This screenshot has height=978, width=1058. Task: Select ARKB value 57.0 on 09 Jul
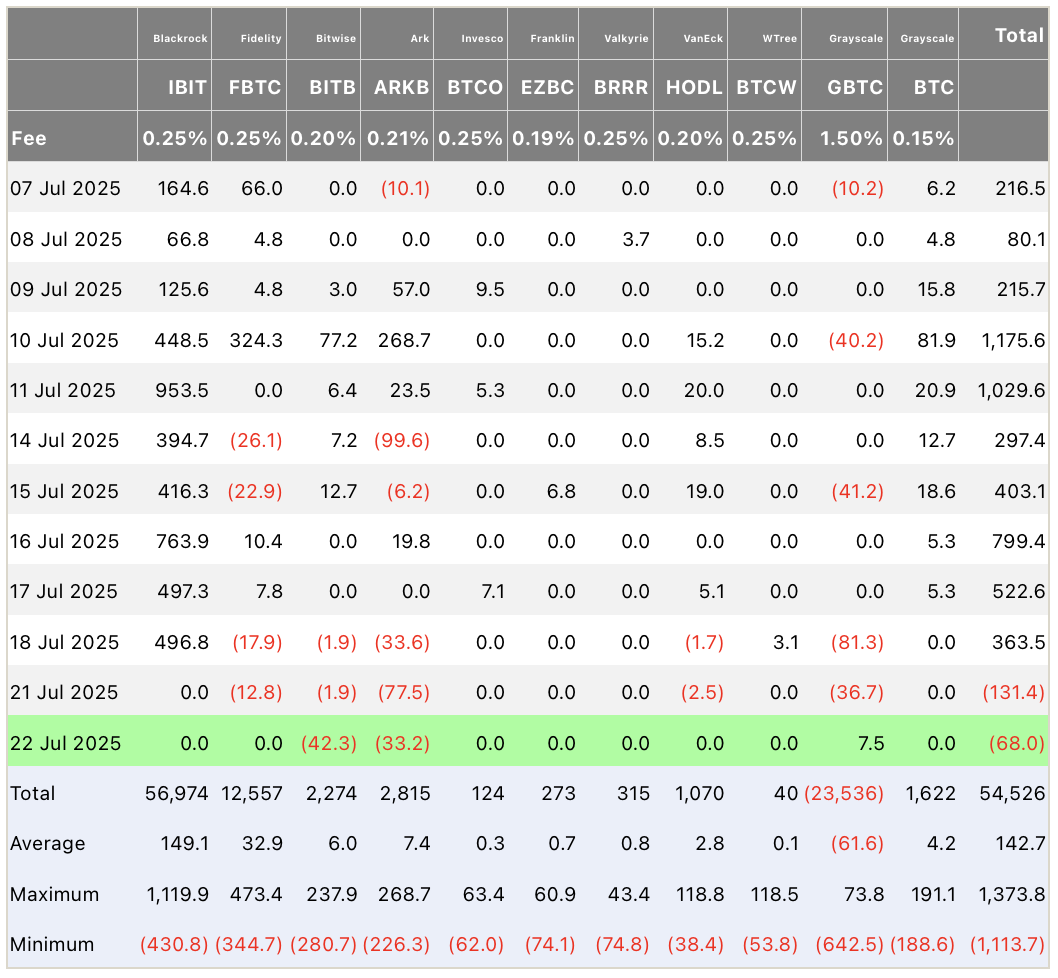click(x=411, y=290)
